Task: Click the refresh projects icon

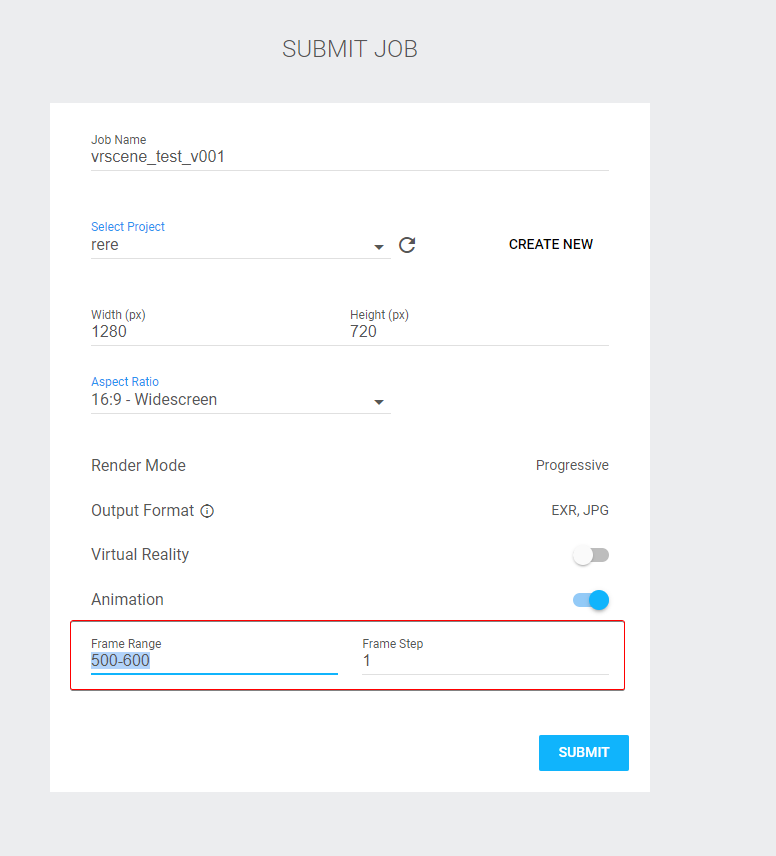Action: 407,245
